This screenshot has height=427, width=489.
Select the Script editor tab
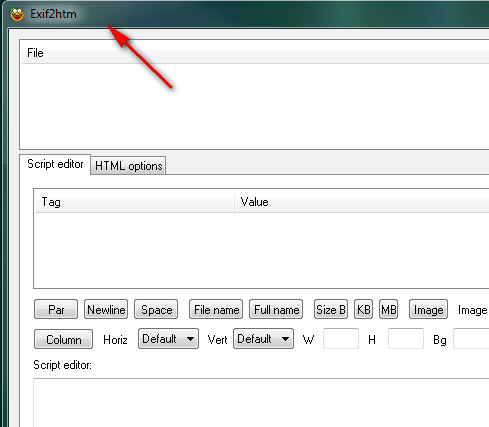55,164
